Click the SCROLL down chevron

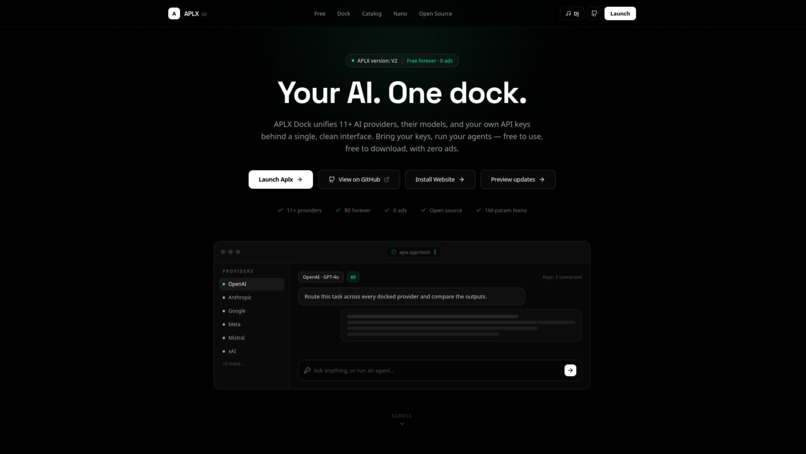point(402,424)
